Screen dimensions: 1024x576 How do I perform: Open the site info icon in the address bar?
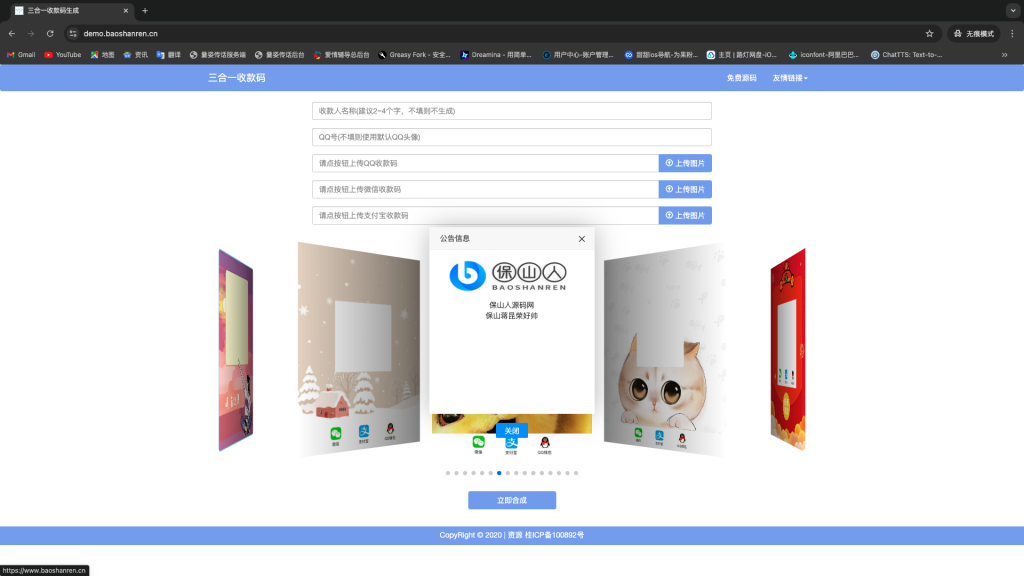[73, 33]
